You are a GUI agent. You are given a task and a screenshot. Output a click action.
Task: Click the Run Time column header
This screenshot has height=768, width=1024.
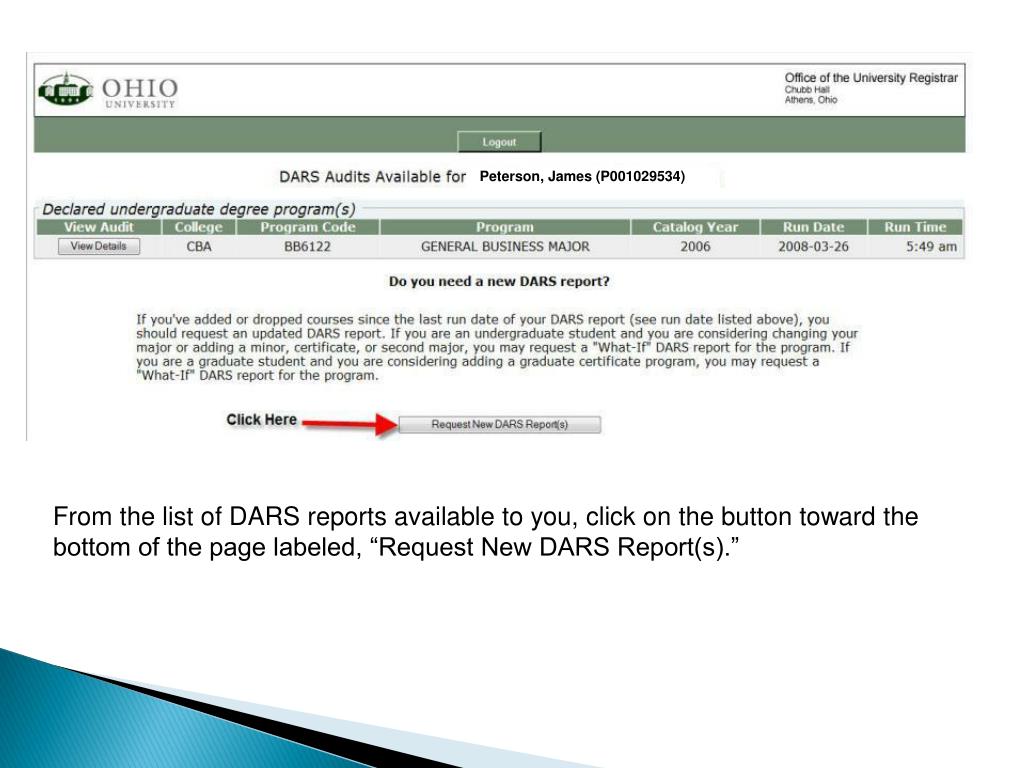click(x=915, y=227)
